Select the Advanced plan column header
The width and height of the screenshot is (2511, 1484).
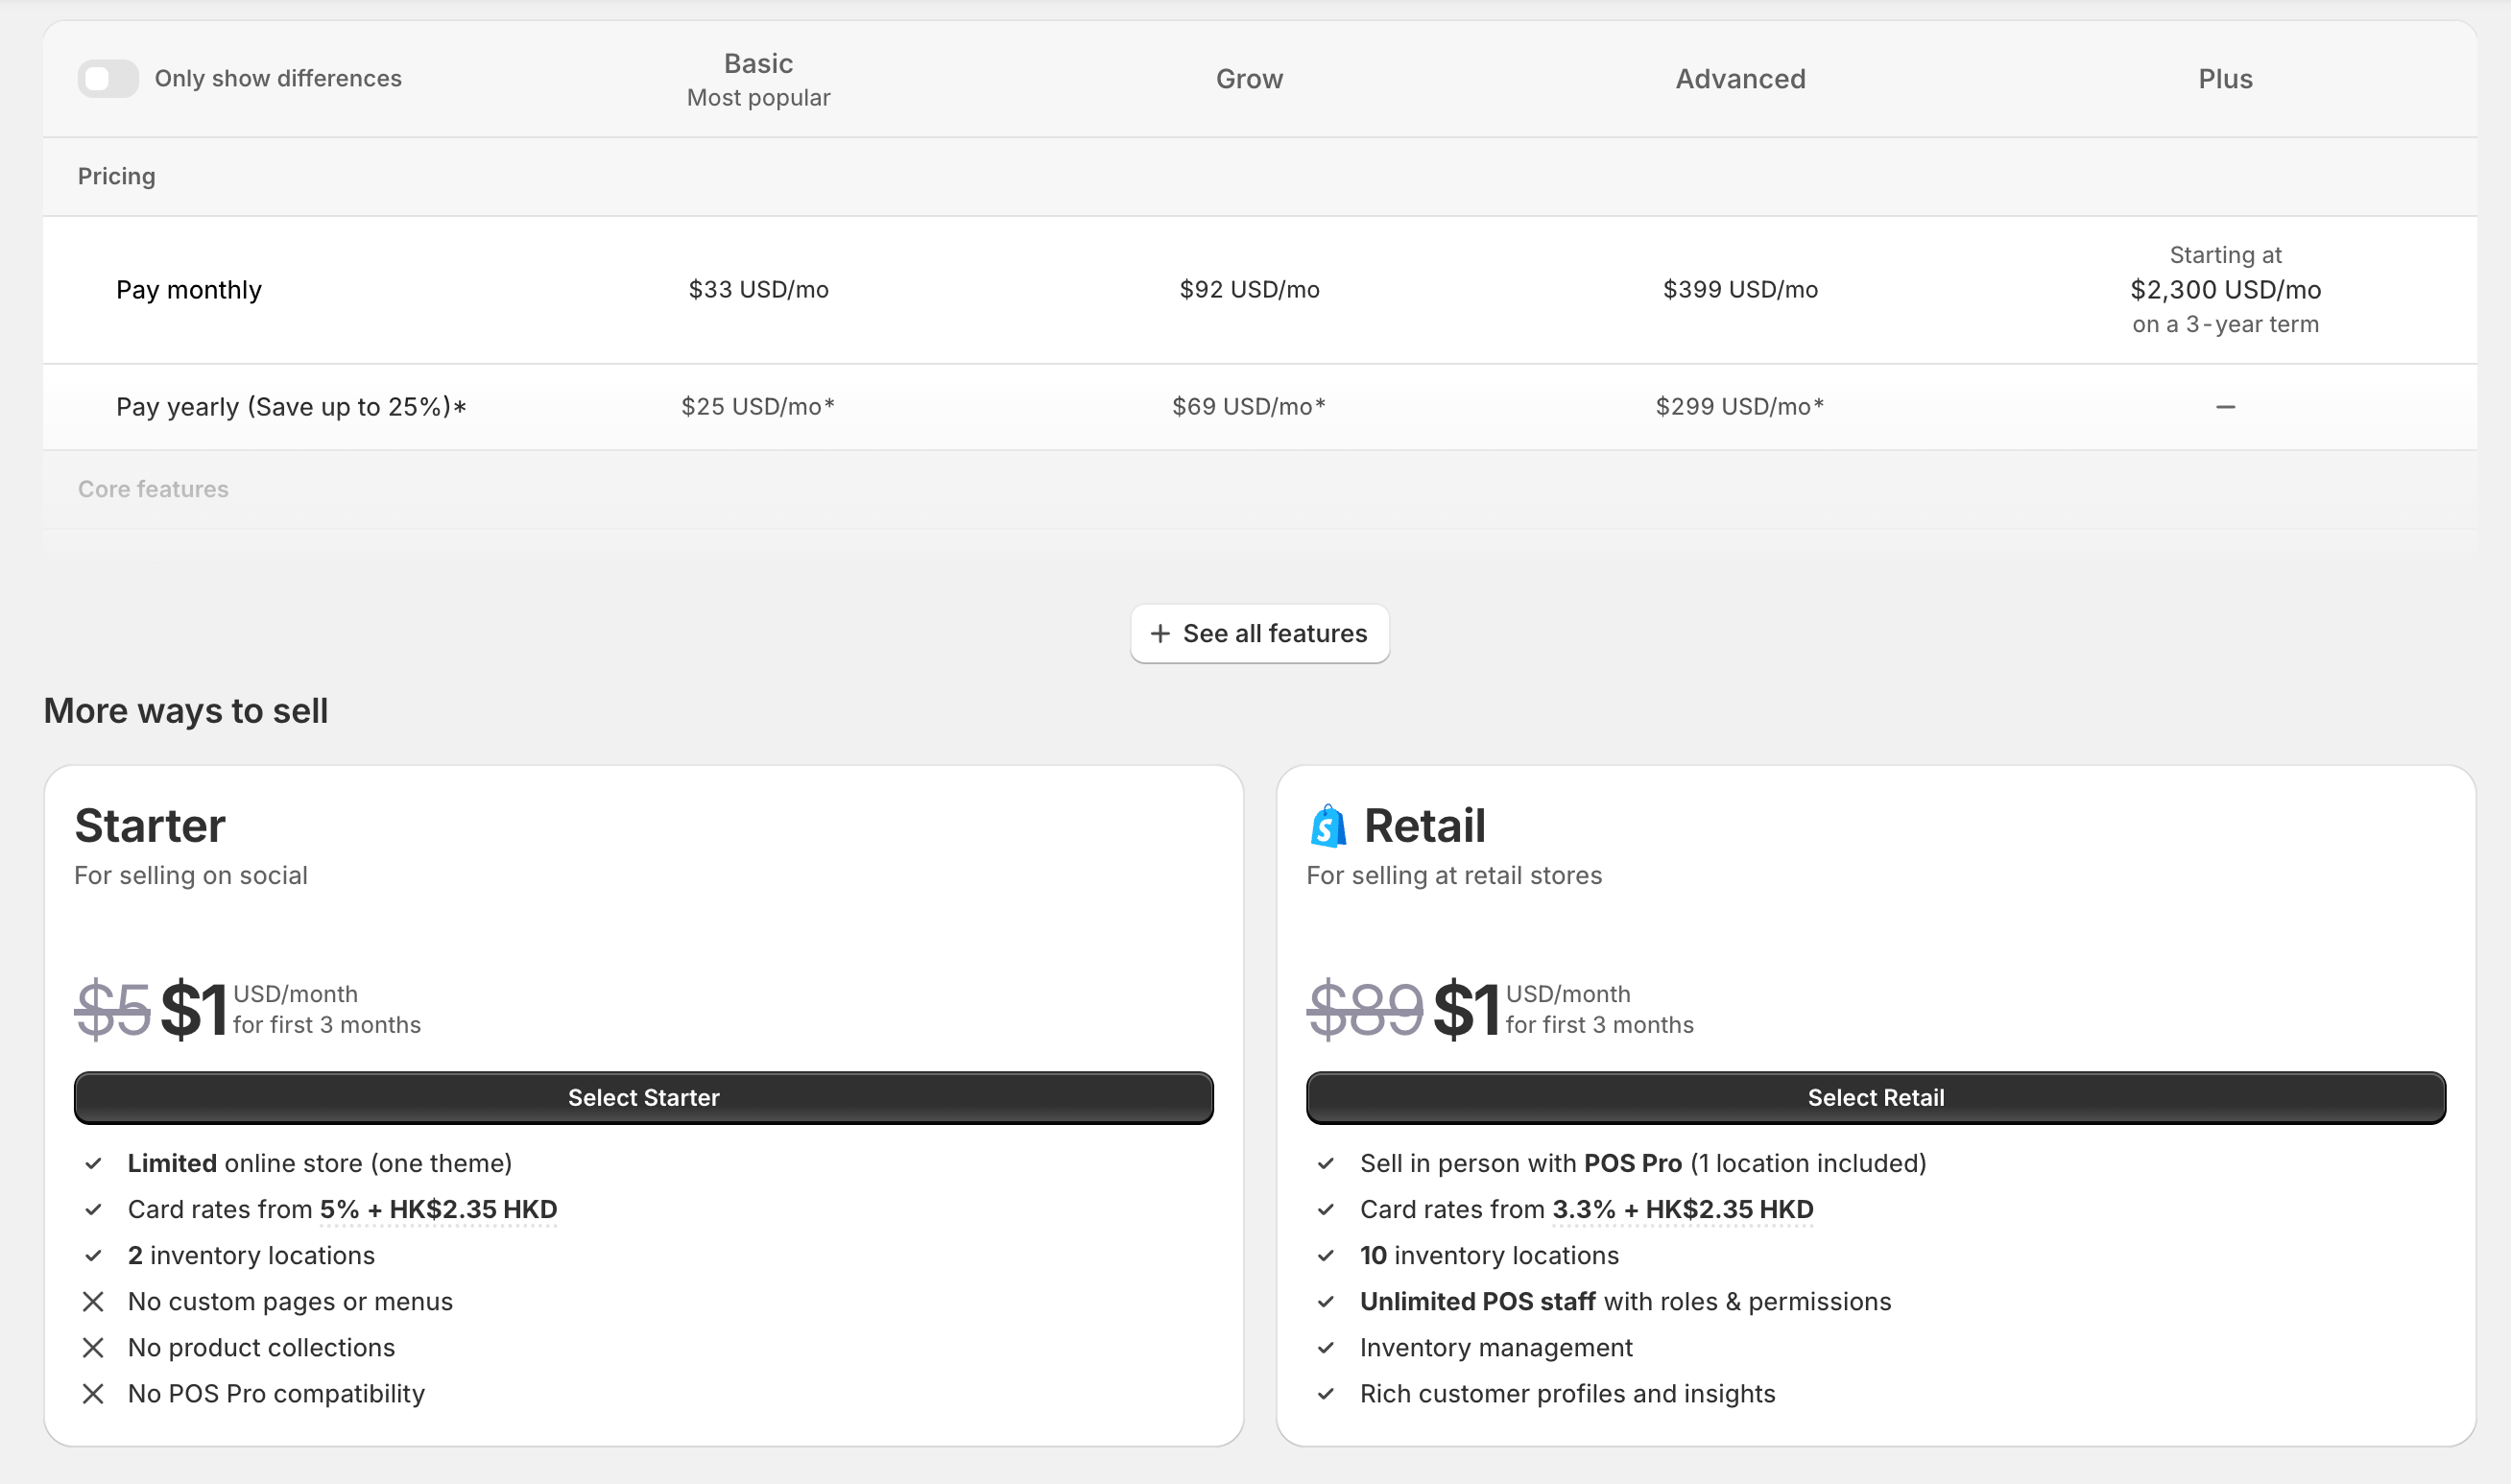tap(1740, 79)
